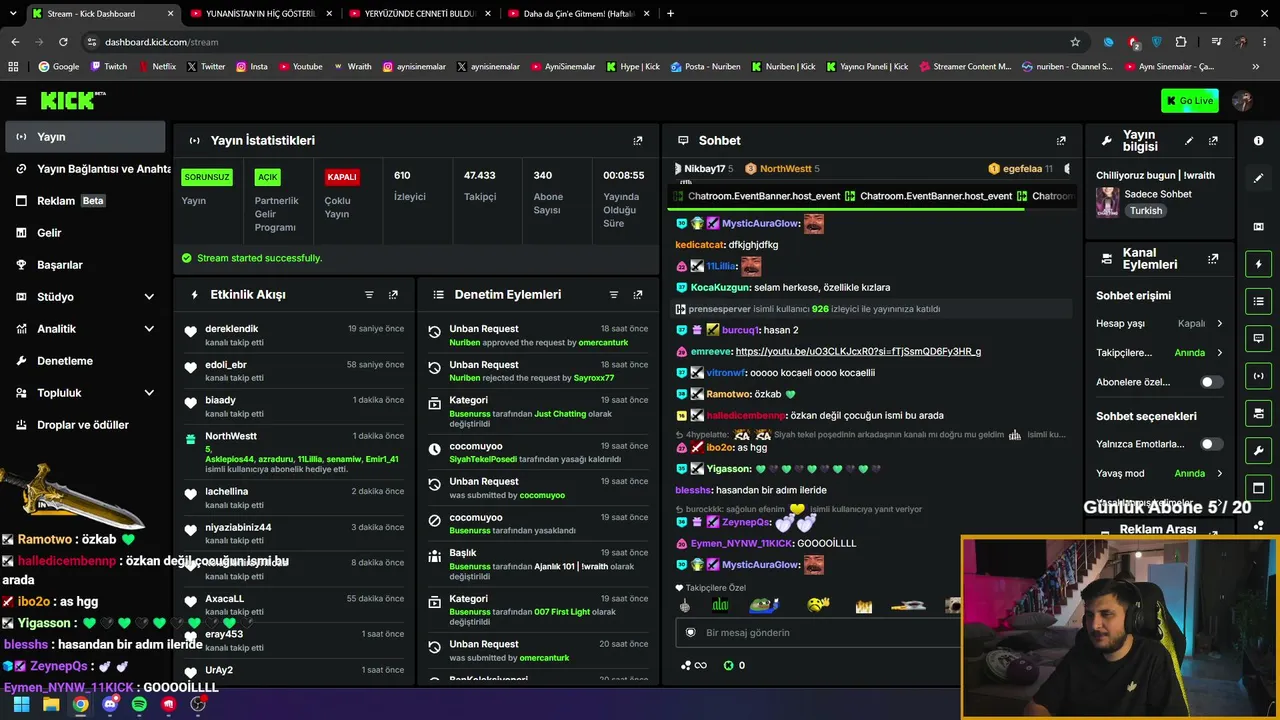The width and height of the screenshot is (1280, 720).
Task: Click the Kick logo
Action: coord(72,100)
